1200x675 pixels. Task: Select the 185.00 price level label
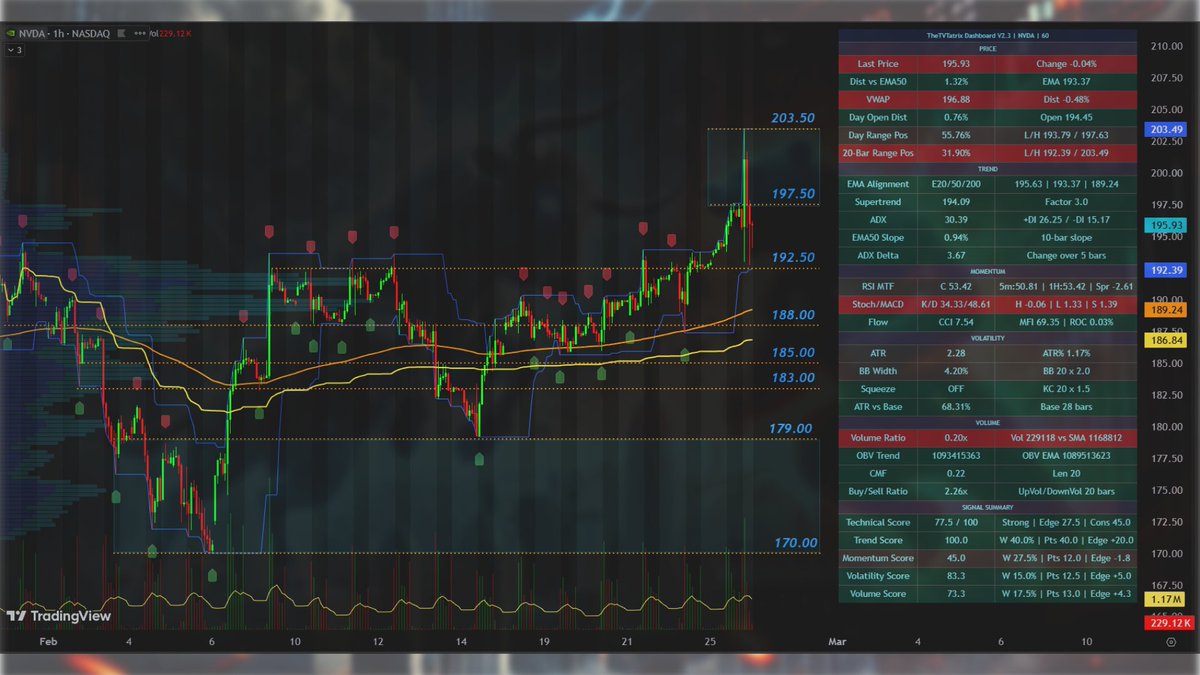click(793, 352)
